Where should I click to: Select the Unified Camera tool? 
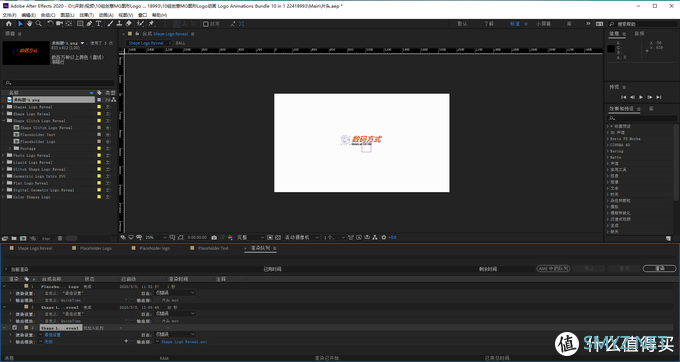pos(59,24)
